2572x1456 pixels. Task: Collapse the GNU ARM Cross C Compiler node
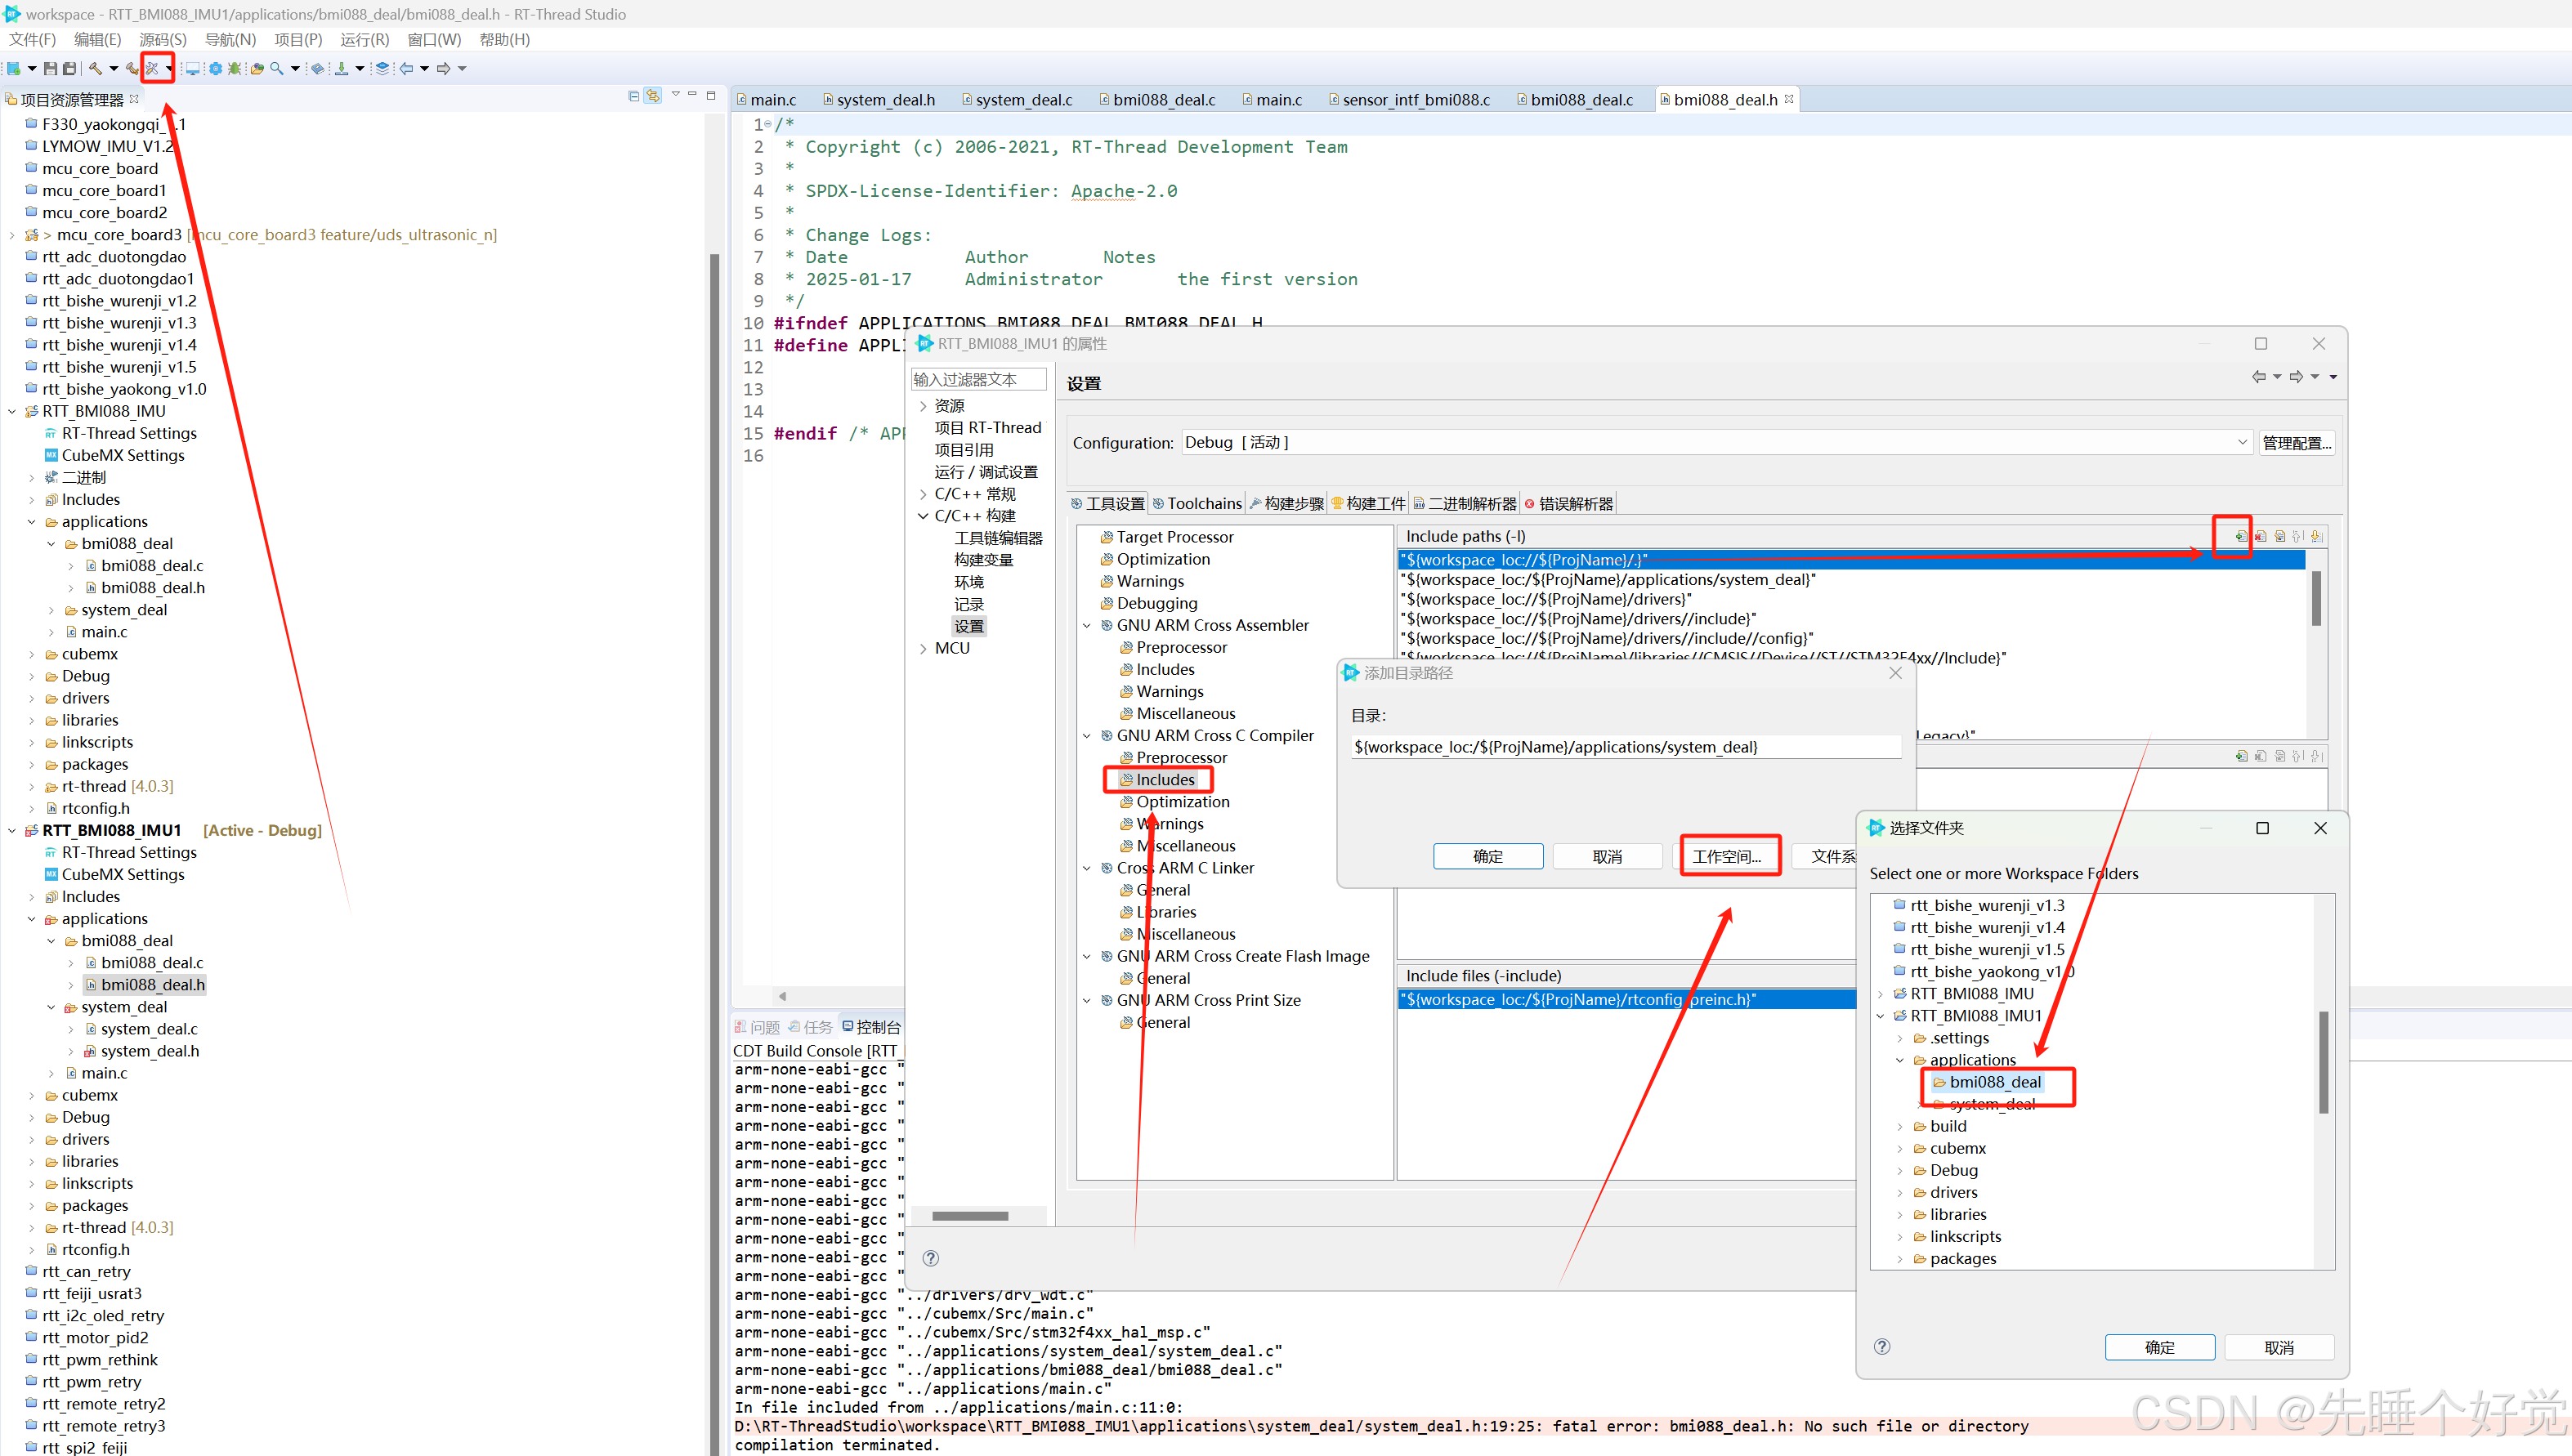point(1087,735)
